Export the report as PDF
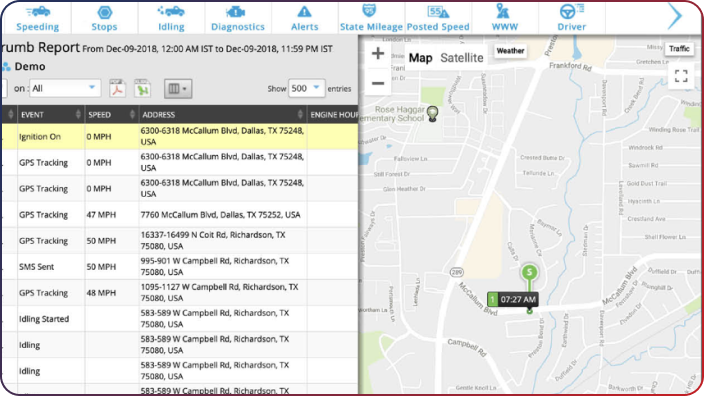 (x=117, y=88)
